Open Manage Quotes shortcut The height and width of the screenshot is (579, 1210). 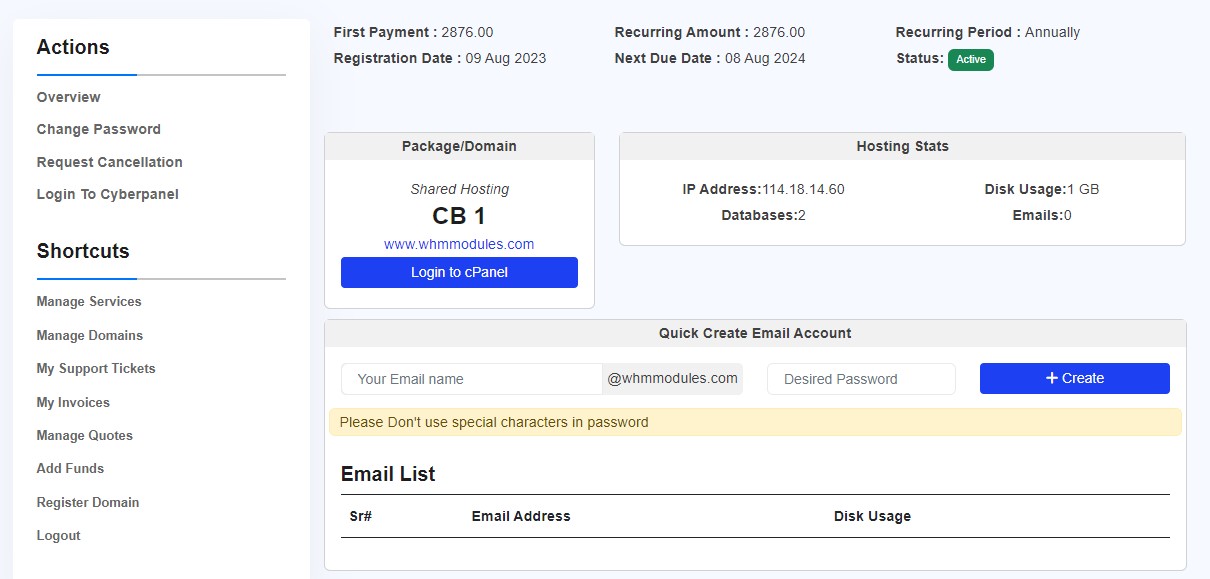pyautogui.click(x=85, y=435)
